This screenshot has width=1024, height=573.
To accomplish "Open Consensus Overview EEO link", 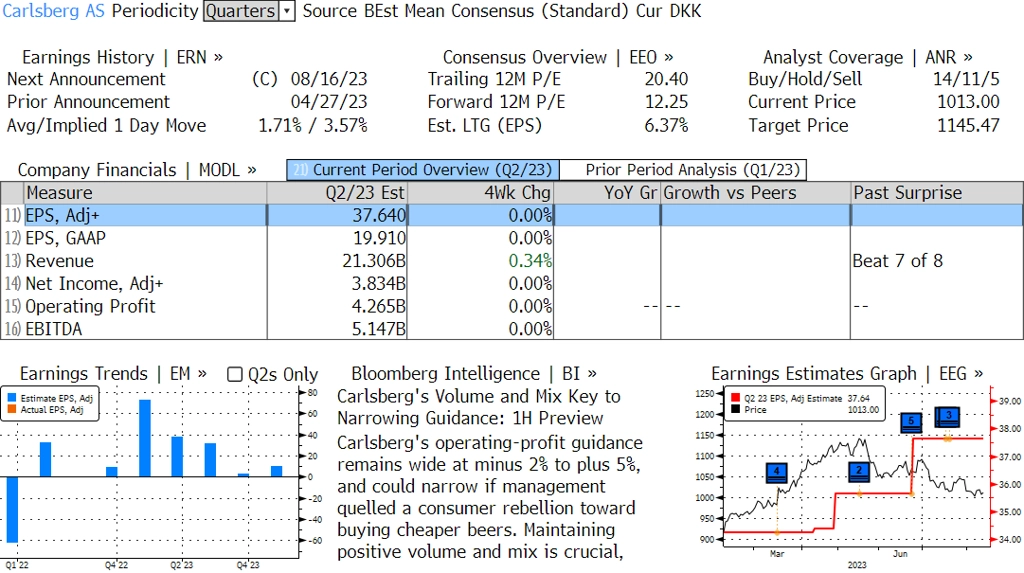I will pos(558,57).
